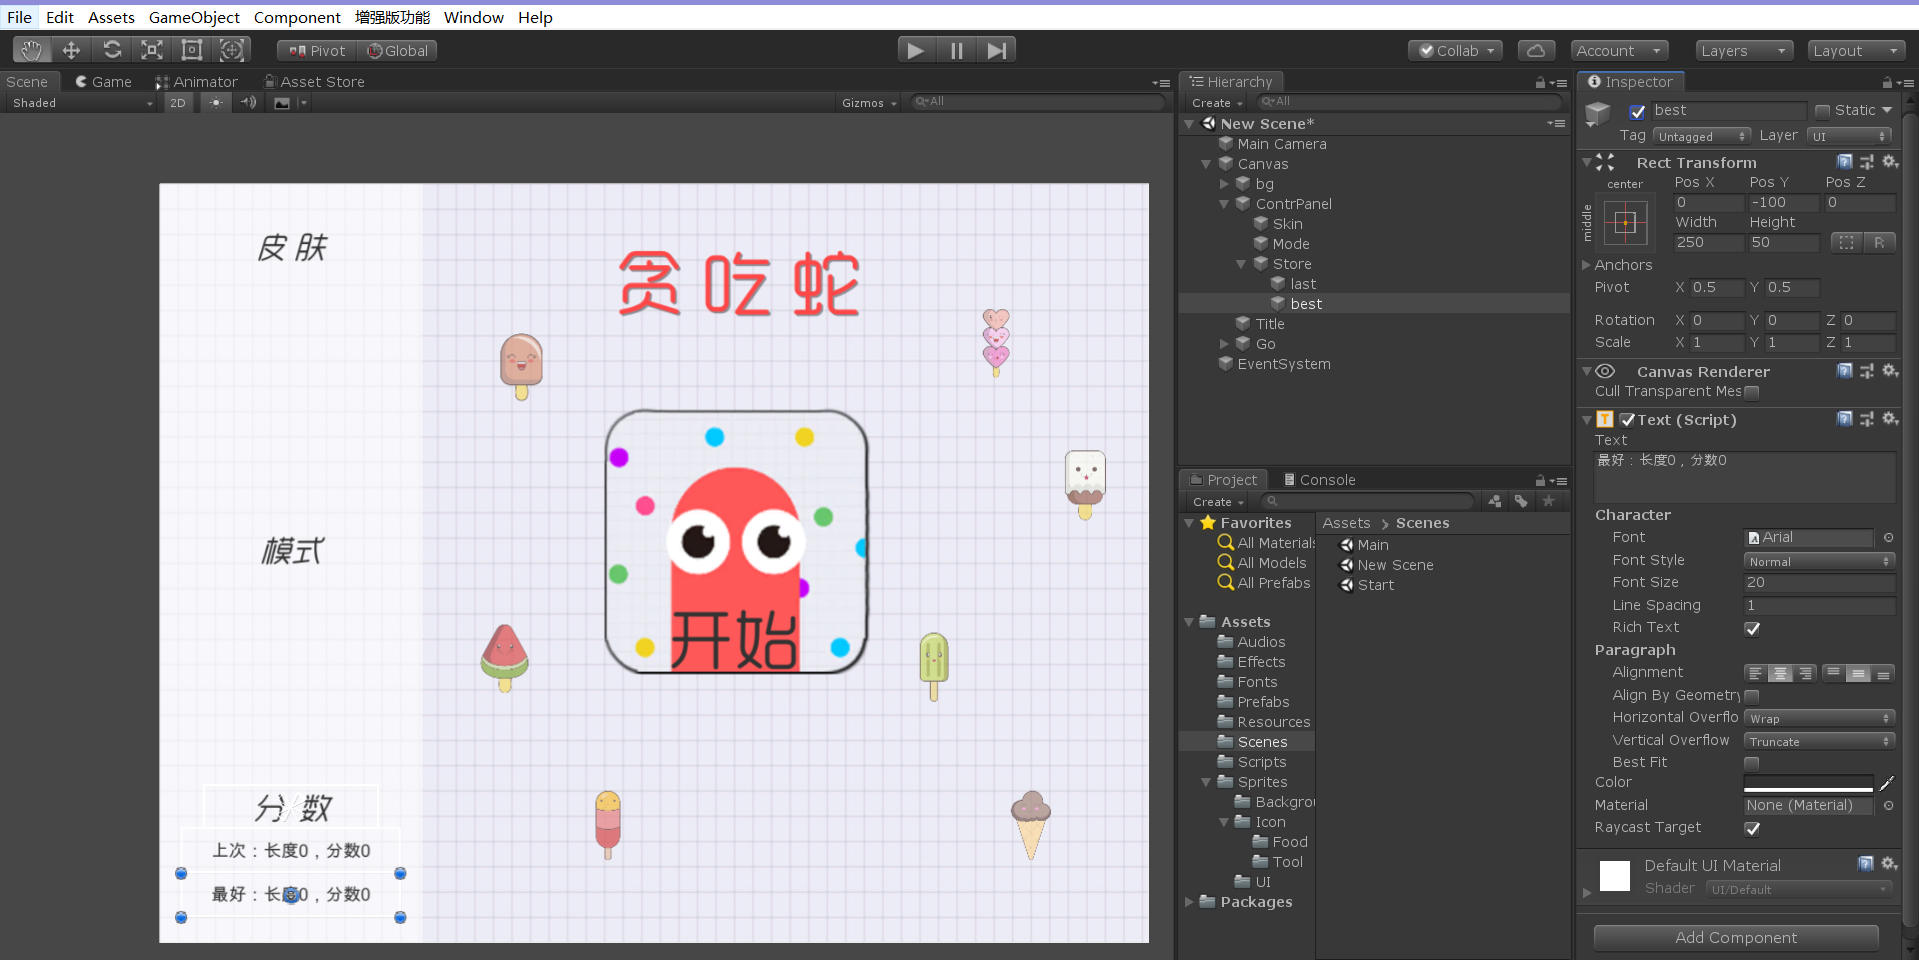
Task: Click the Pause button
Action: pos(957,50)
